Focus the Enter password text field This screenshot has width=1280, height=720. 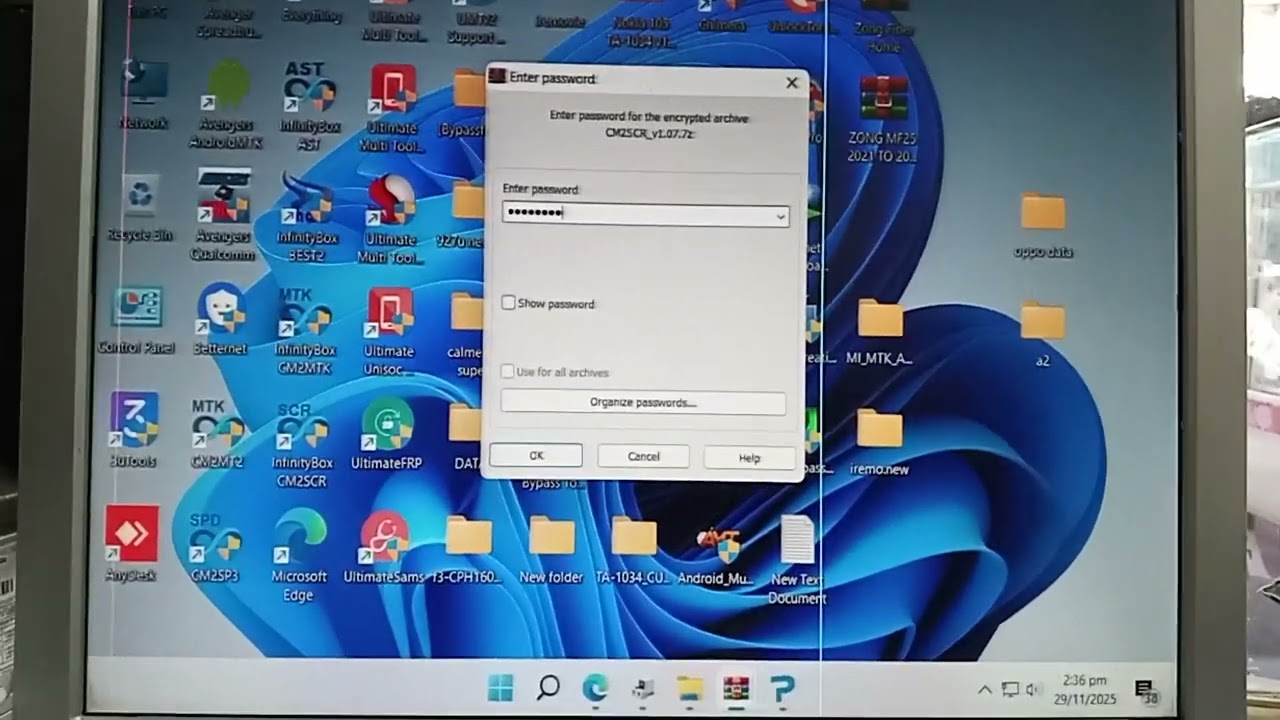point(645,213)
